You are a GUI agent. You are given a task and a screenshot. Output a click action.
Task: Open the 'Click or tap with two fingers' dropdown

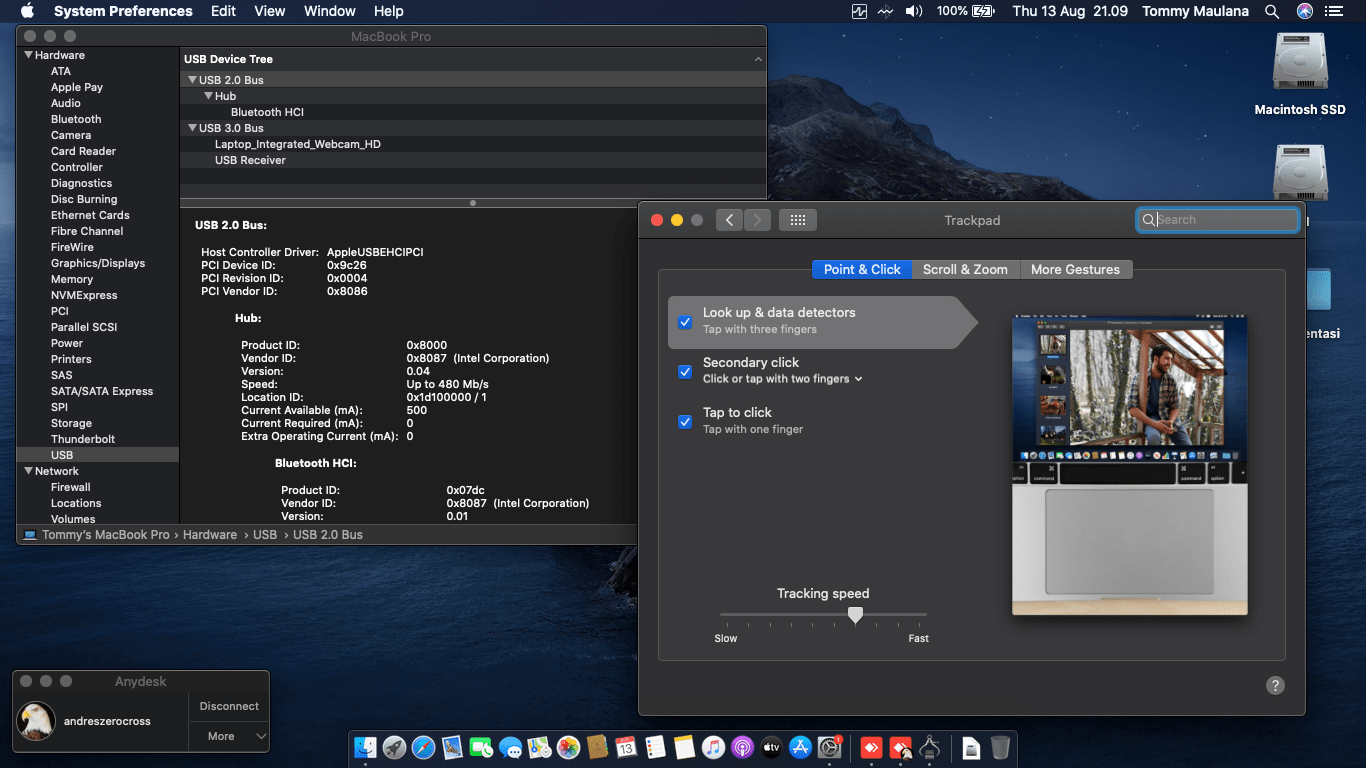(x=782, y=379)
